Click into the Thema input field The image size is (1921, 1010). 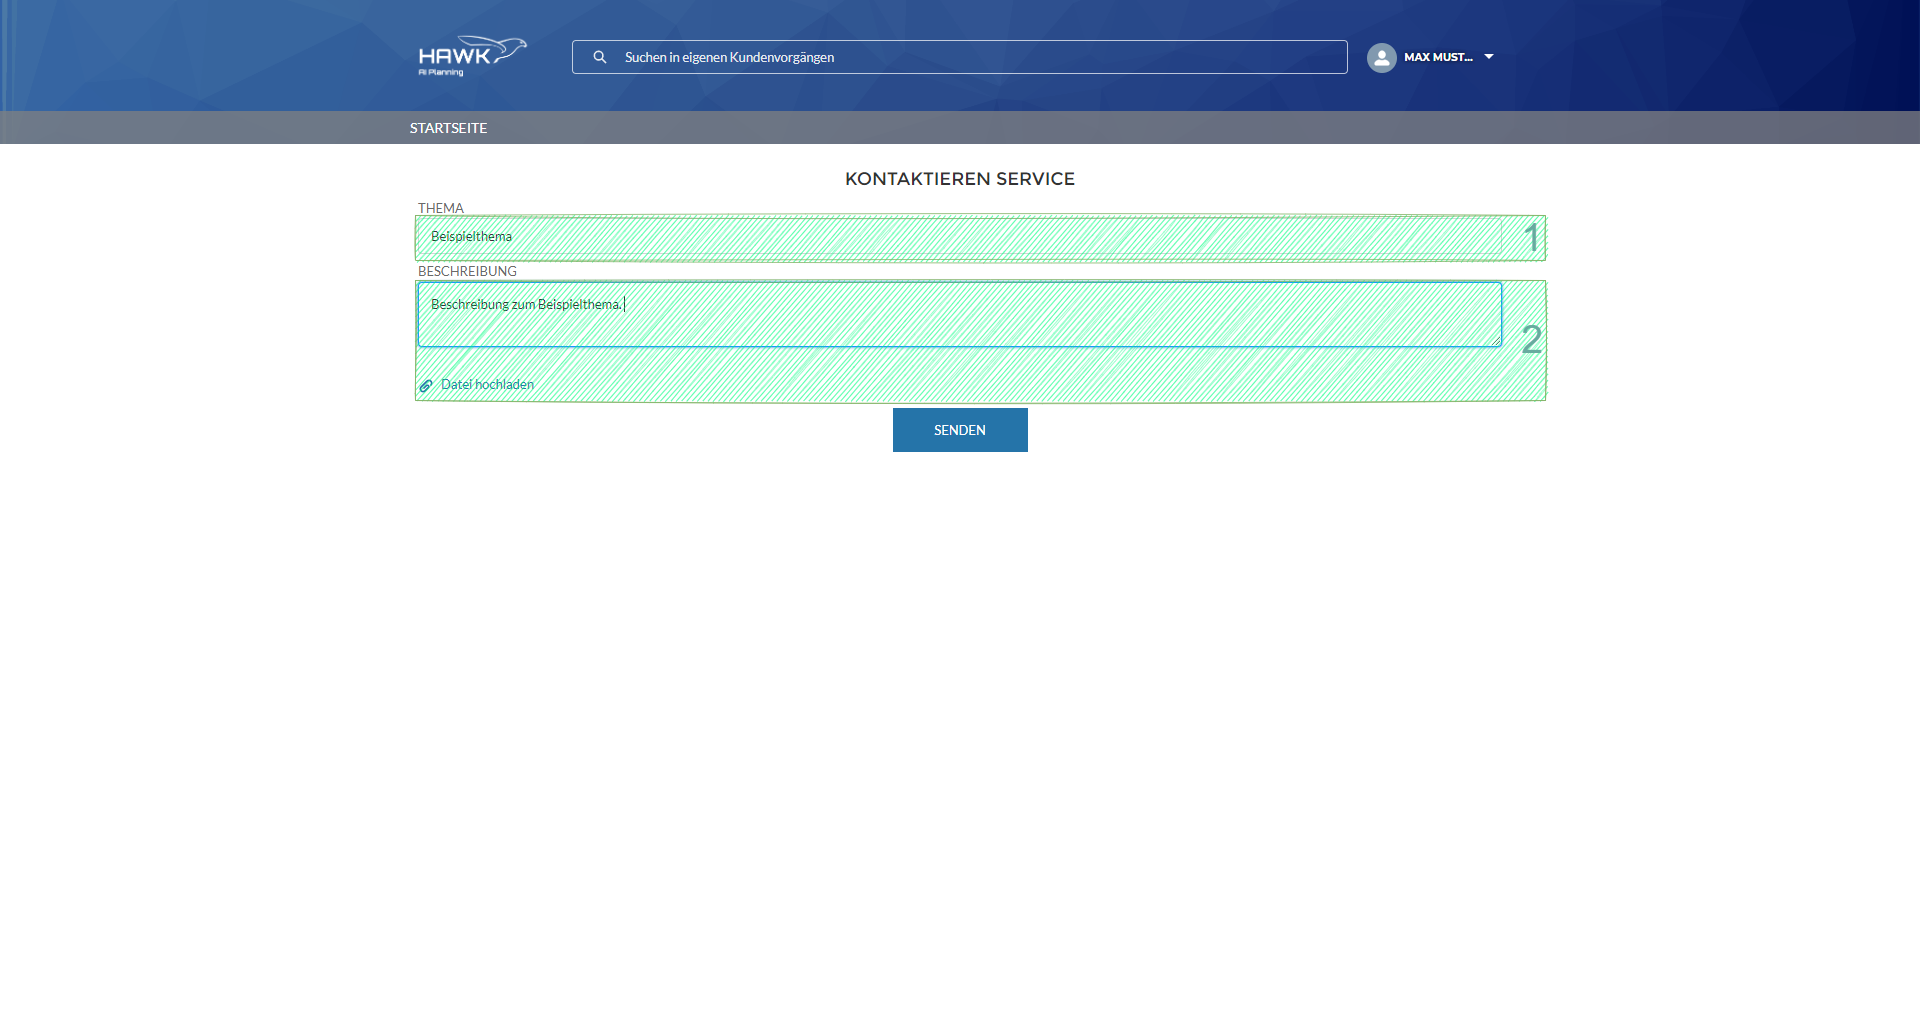[958, 237]
